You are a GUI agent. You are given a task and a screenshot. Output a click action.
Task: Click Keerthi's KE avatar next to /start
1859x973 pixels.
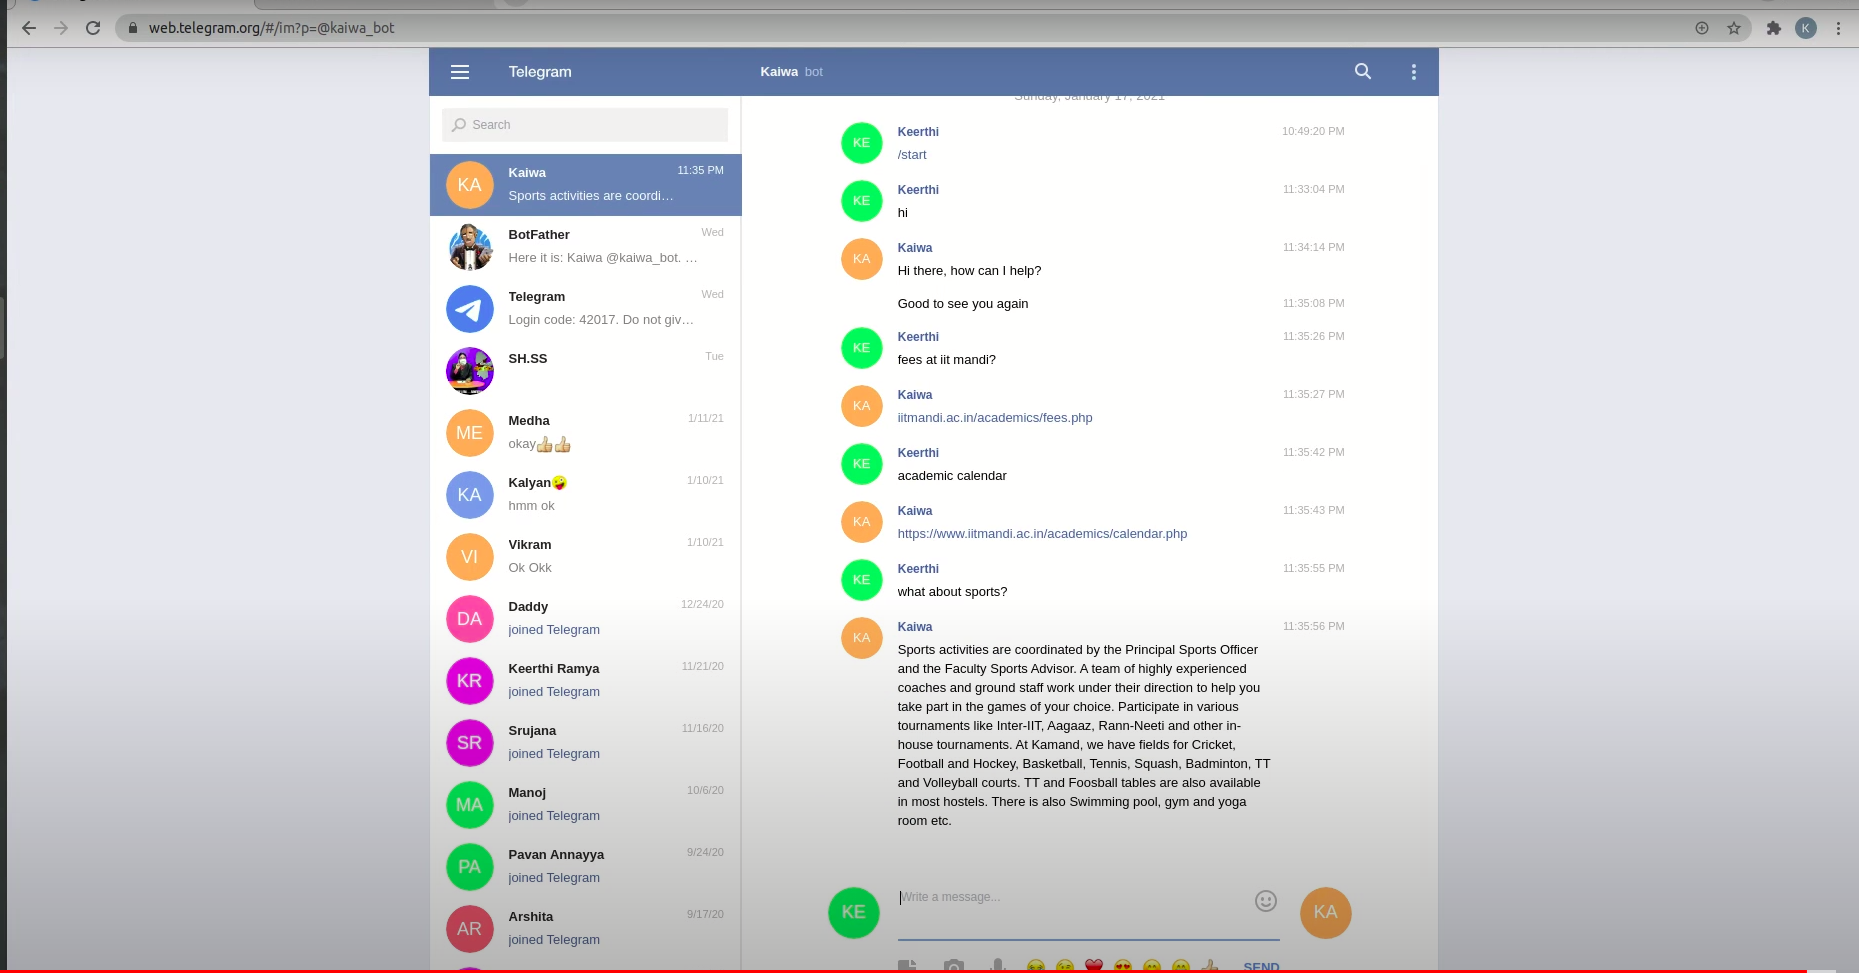(861, 143)
